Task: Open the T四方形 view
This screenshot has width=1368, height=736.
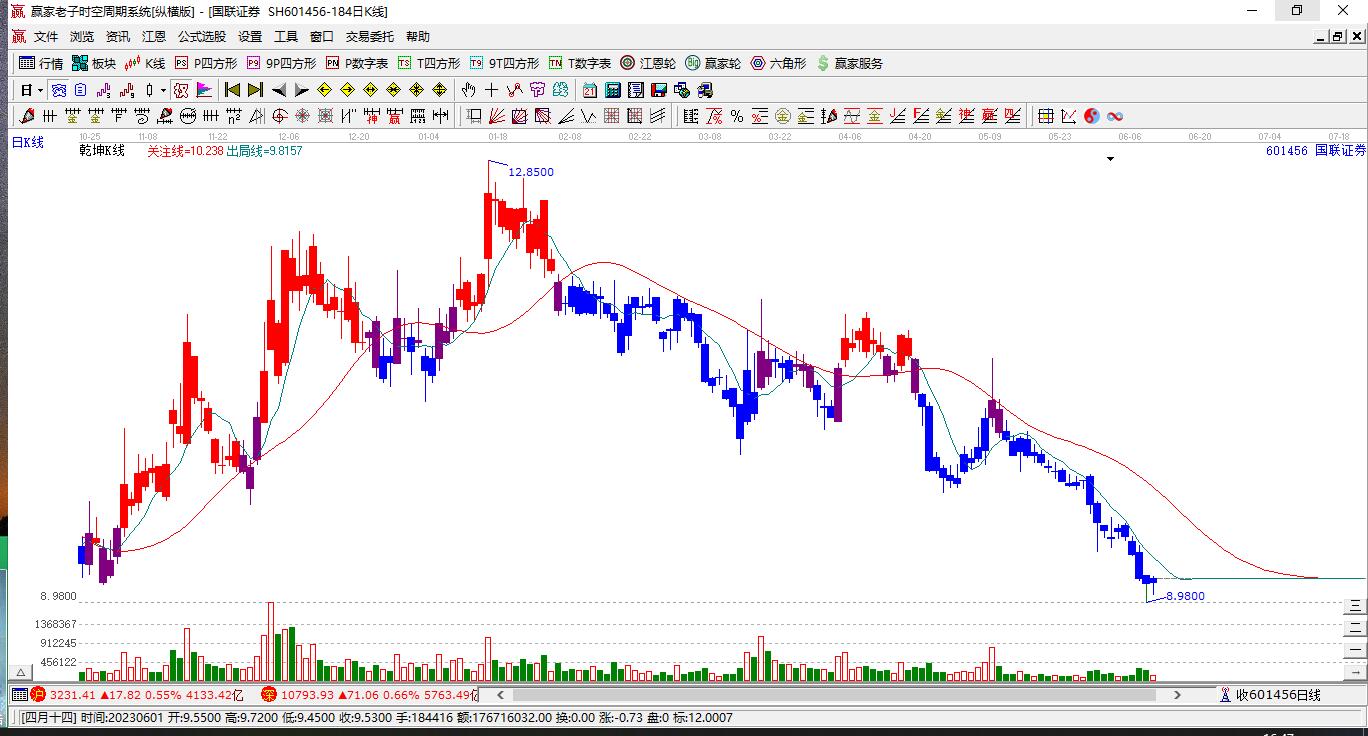Action: [x=429, y=63]
